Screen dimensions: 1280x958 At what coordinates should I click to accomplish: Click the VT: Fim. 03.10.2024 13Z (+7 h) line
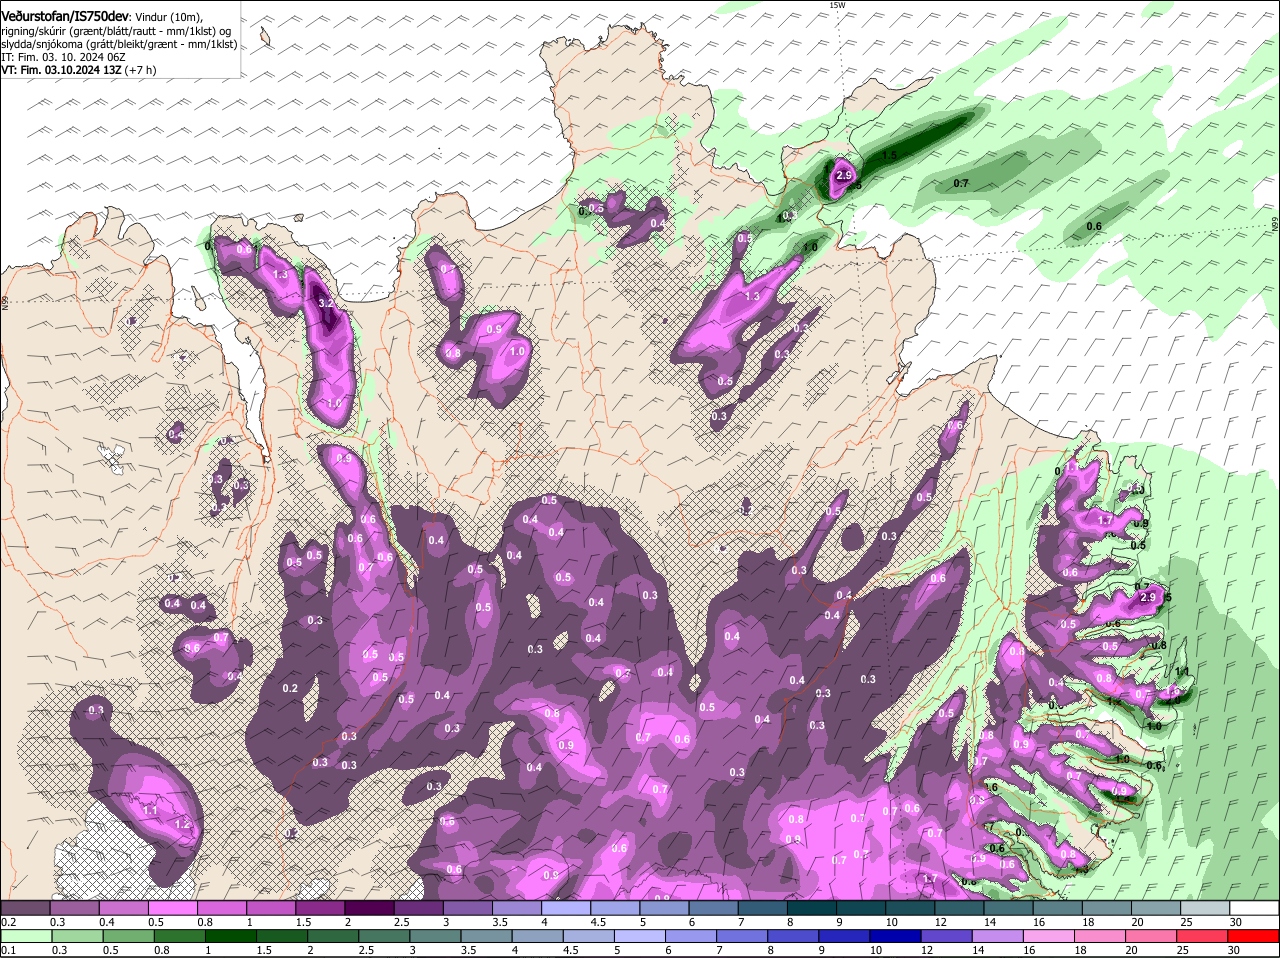[79, 71]
